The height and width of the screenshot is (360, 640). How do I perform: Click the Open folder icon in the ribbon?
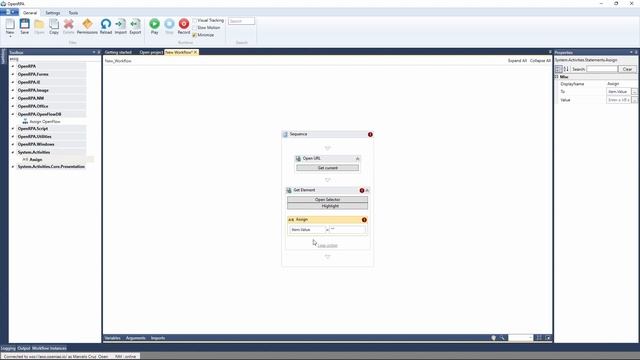39,24
